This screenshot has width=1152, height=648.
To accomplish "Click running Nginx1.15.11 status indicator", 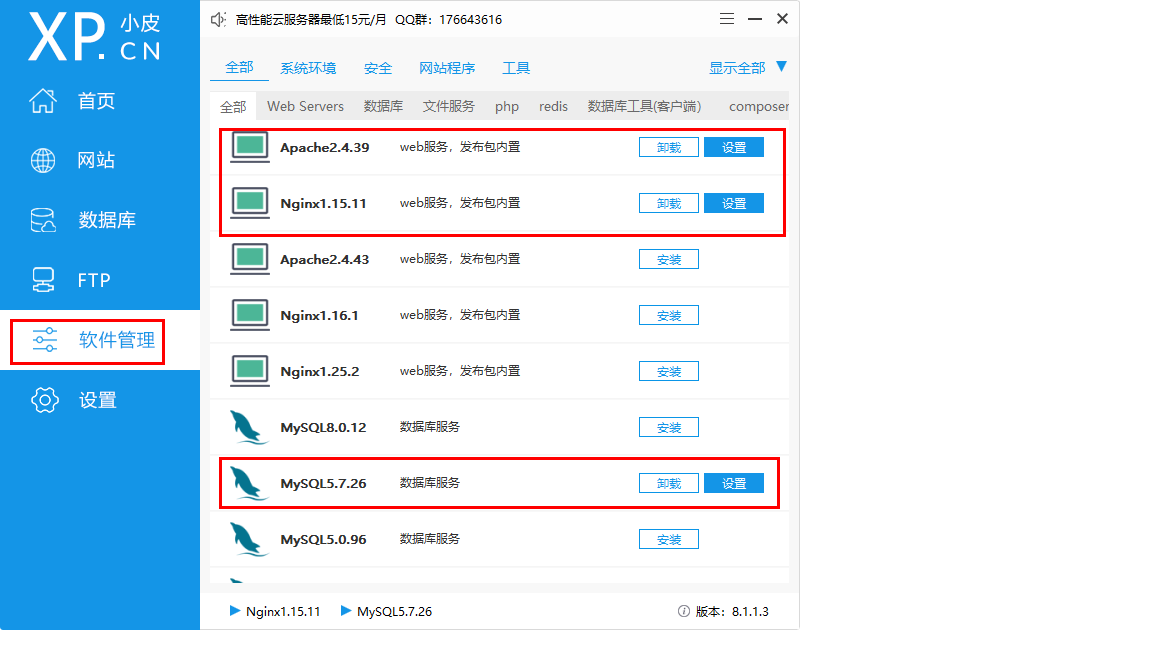I will tap(275, 611).
